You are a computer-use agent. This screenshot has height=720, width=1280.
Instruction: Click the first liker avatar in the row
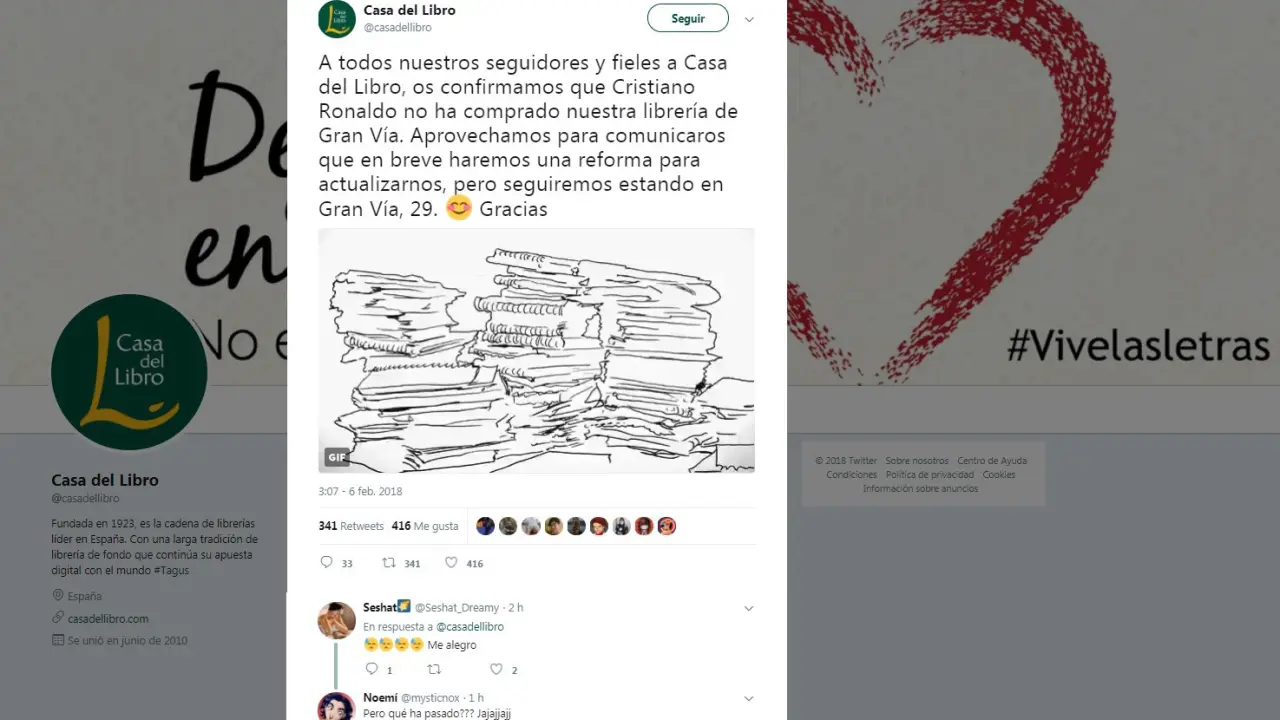pyautogui.click(x=485, y=526)
